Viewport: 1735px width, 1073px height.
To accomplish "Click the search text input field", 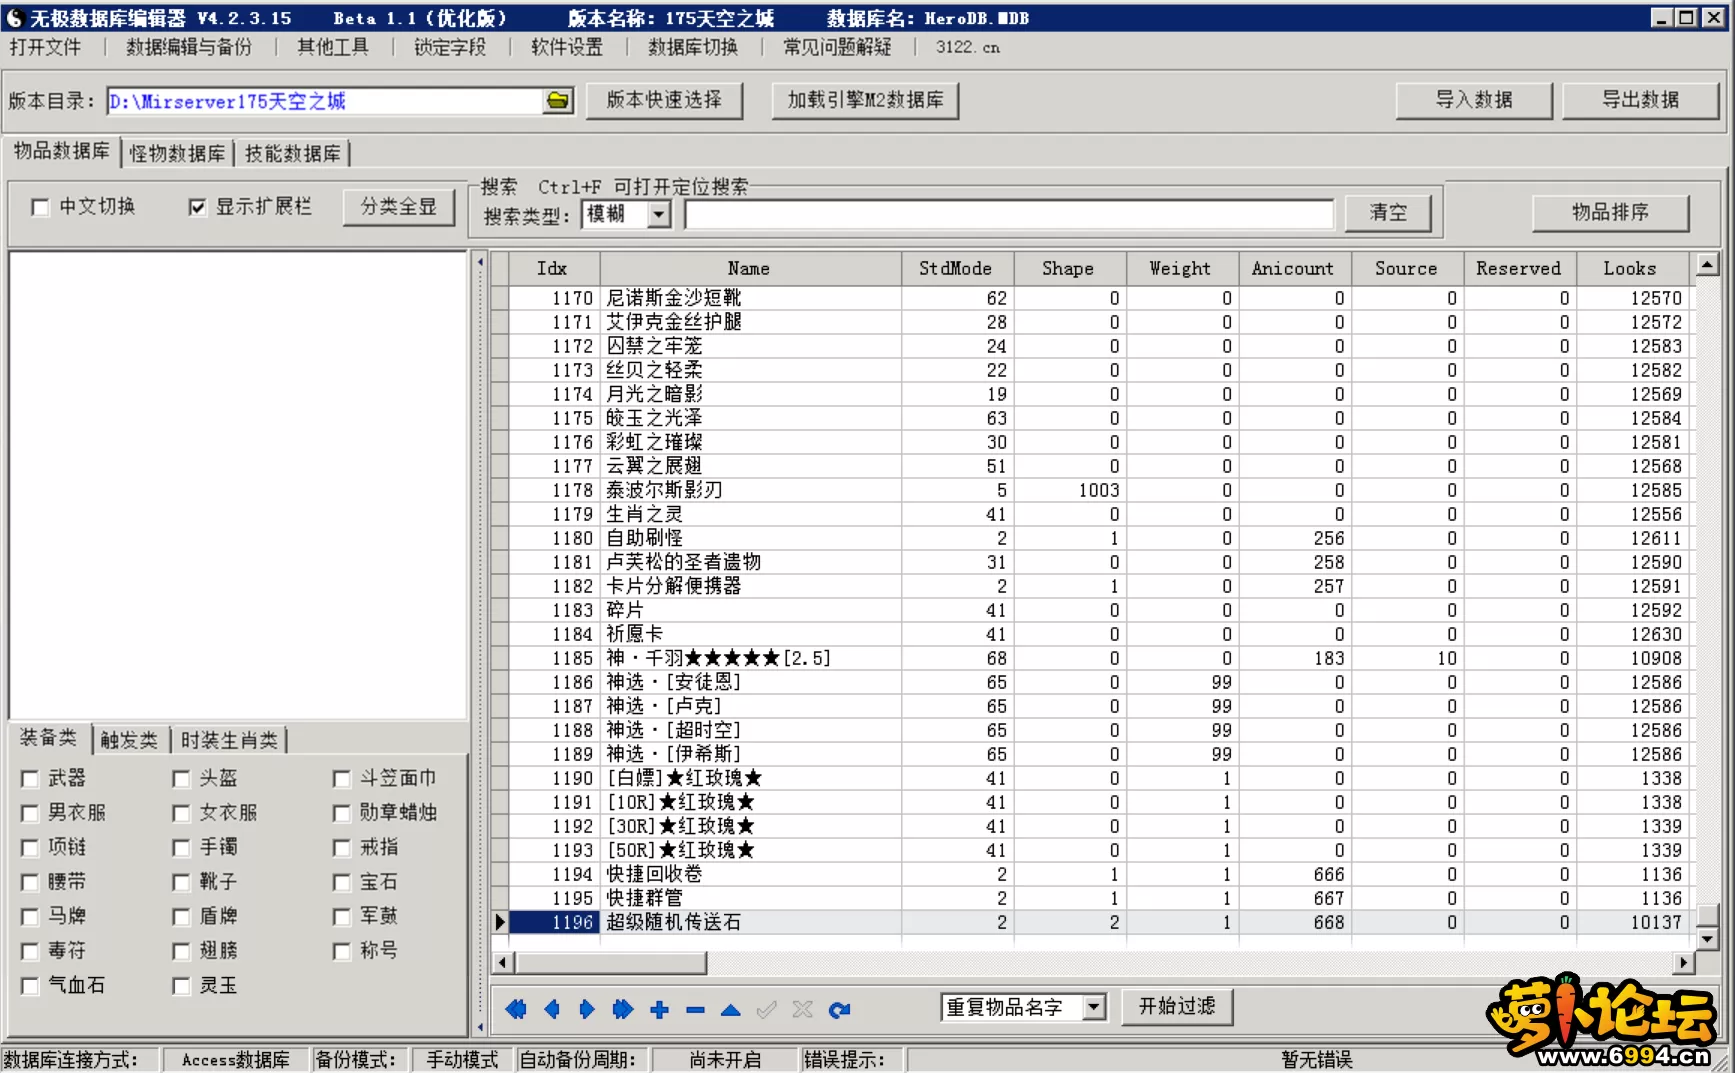I will pyautogui.click(x=1009, y=214).
